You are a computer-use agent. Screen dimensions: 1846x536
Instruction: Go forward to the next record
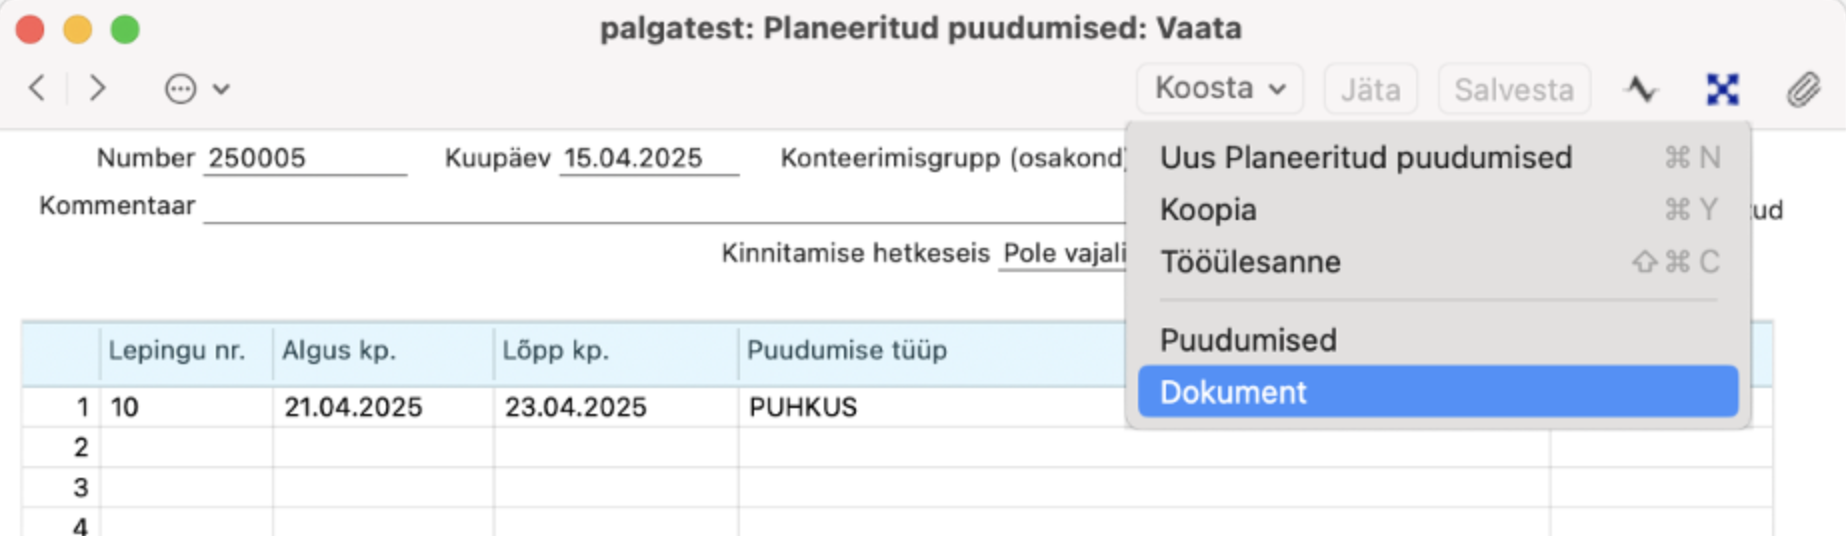(97, 89)
